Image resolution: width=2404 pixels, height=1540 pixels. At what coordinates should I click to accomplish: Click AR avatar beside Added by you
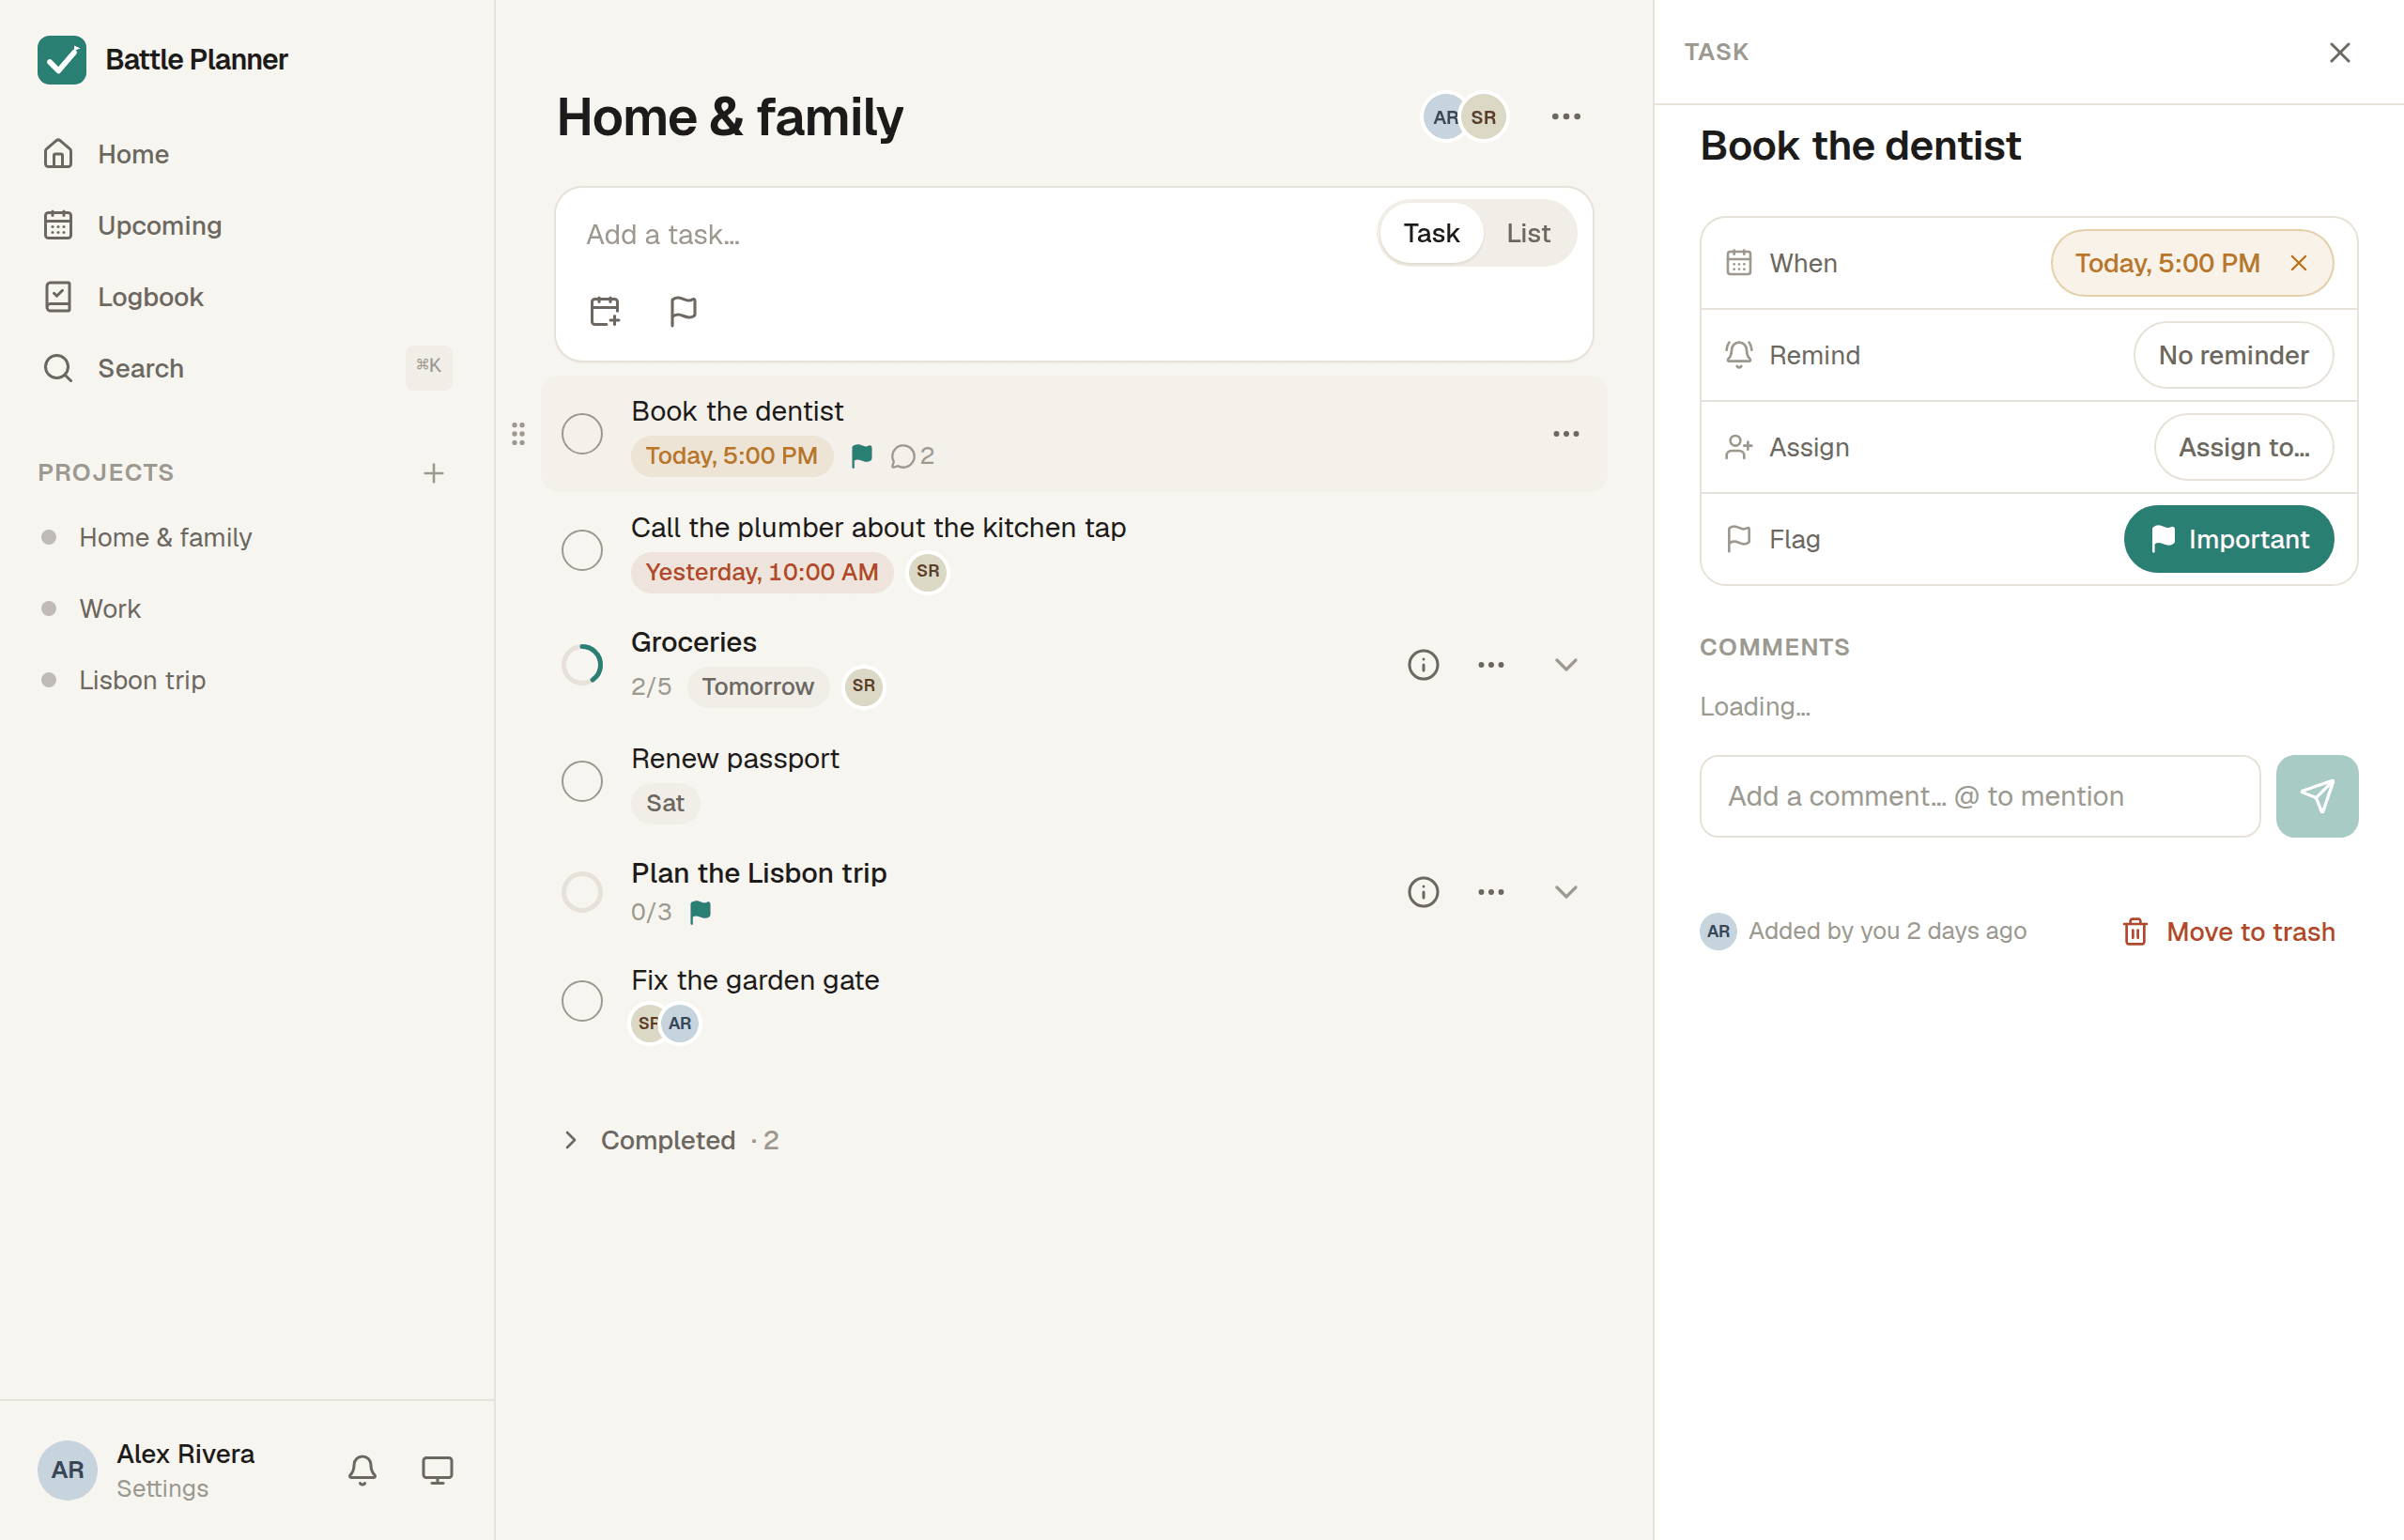1718,932
